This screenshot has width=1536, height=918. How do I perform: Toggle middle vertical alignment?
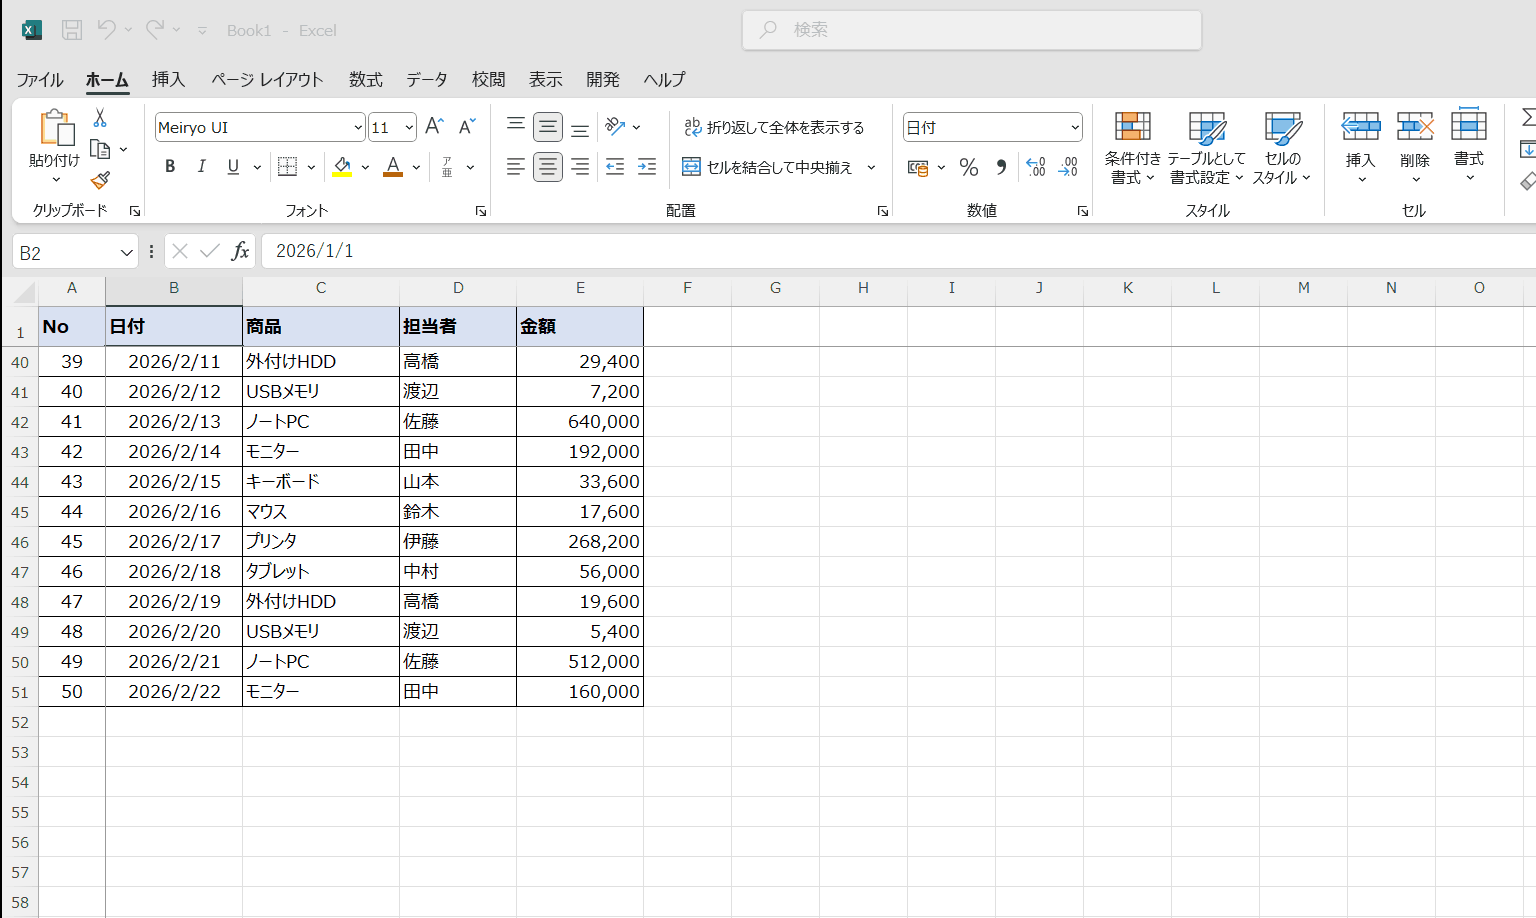point(547,127)
